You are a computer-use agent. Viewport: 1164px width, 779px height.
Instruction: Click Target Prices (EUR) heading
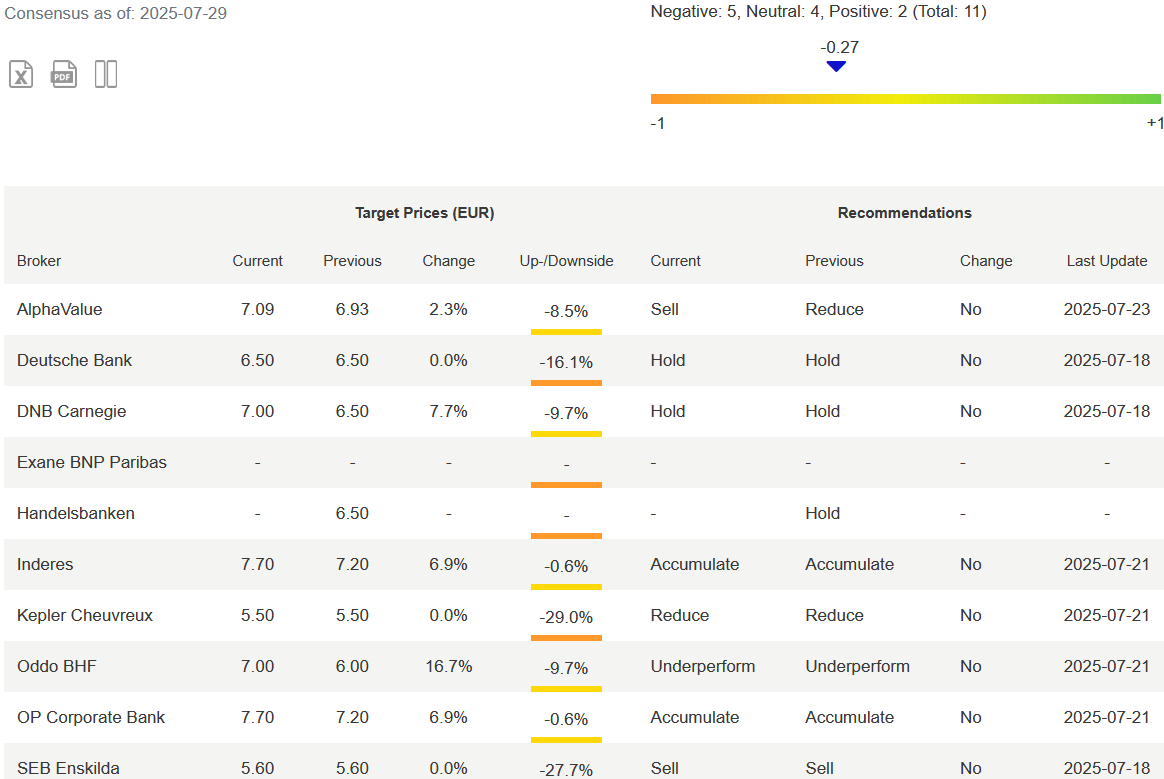coord(425,213)
